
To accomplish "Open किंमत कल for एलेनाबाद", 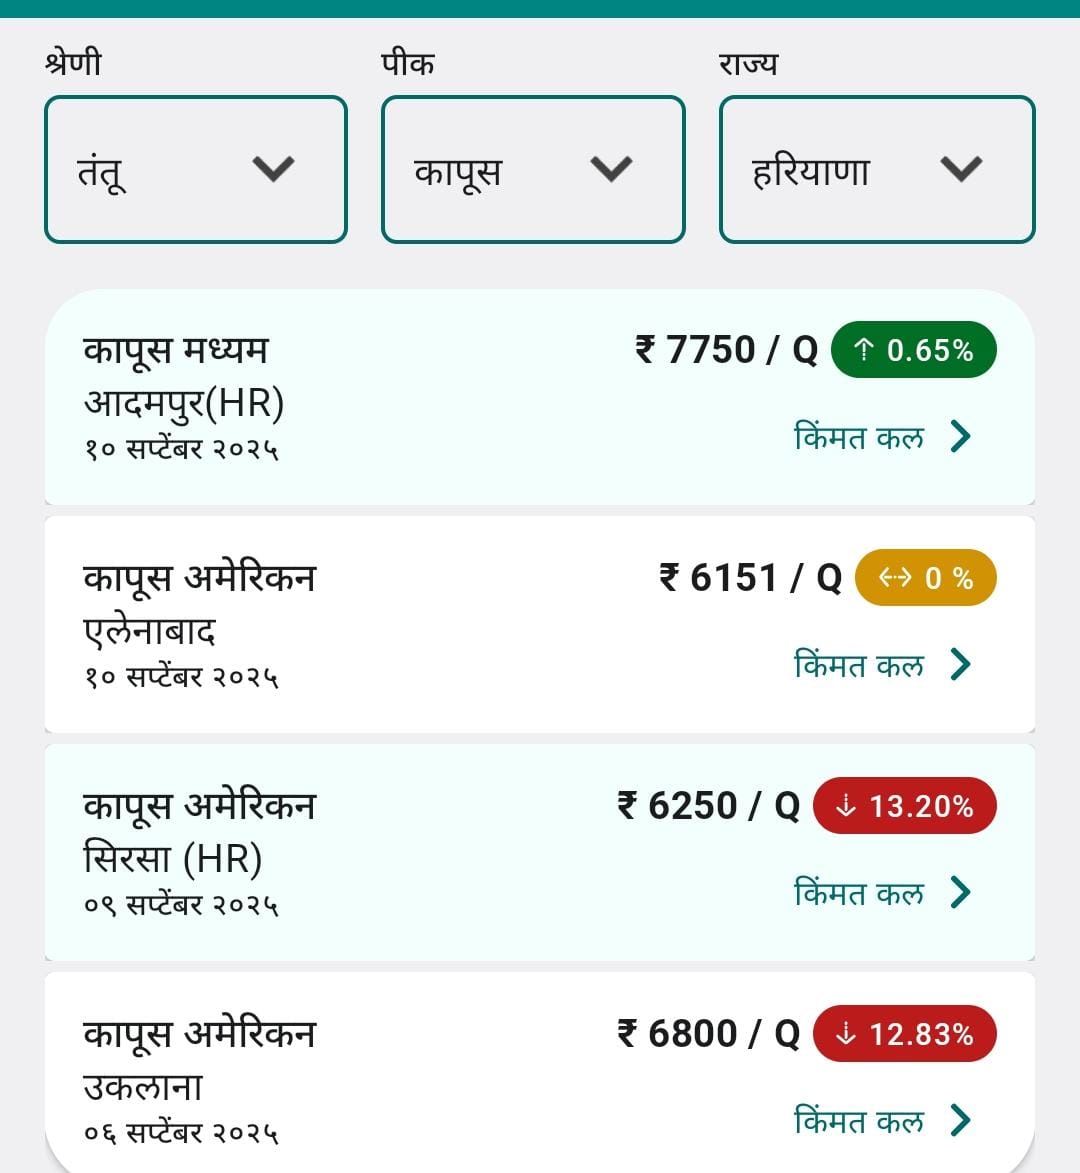I will (x=883, y=664).
